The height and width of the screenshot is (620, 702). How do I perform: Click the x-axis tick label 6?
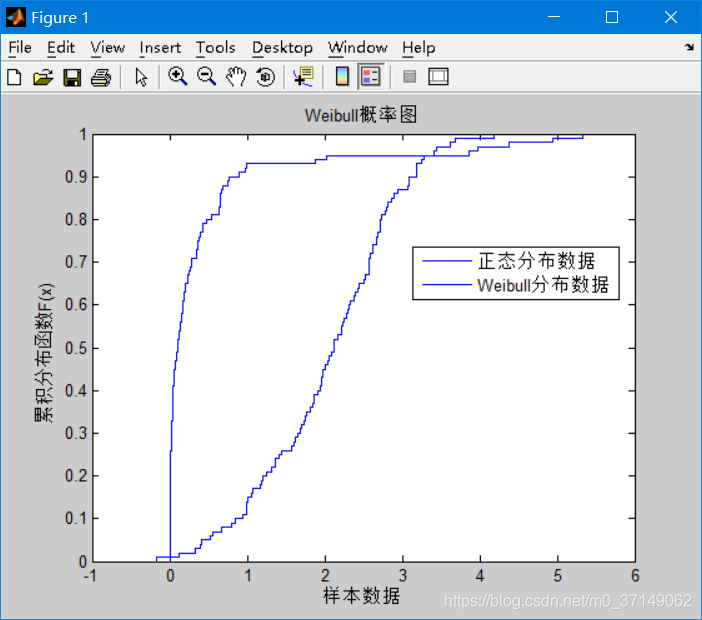point(635,575)
